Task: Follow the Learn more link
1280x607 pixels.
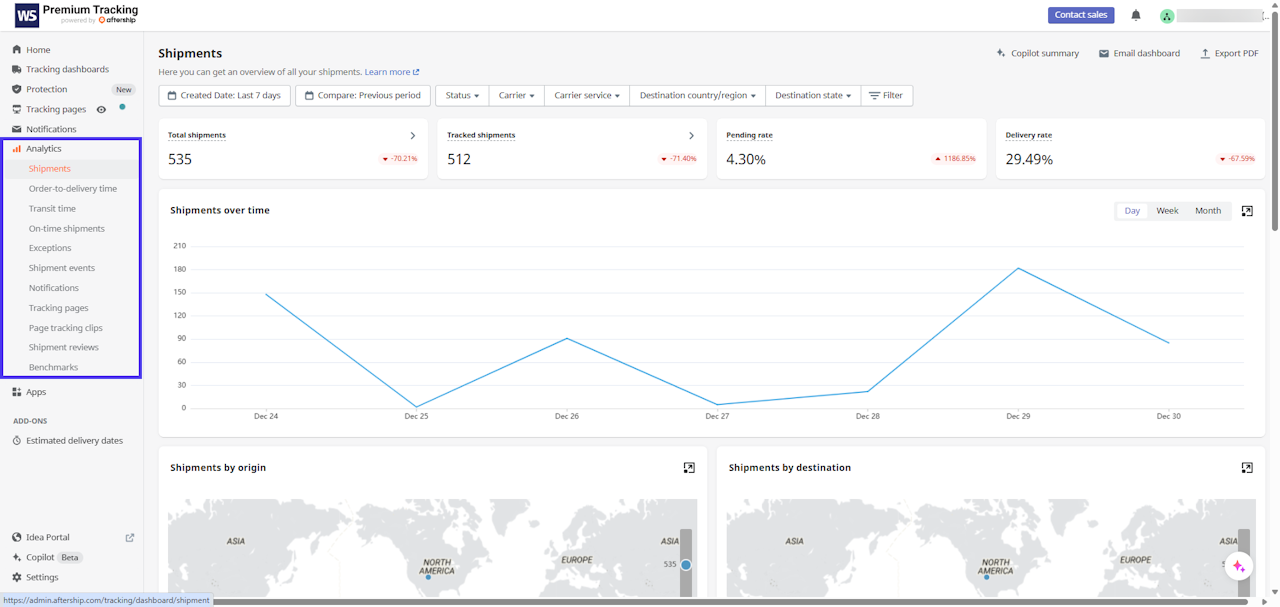Action: pyautogui.click(x=391, y=72)
